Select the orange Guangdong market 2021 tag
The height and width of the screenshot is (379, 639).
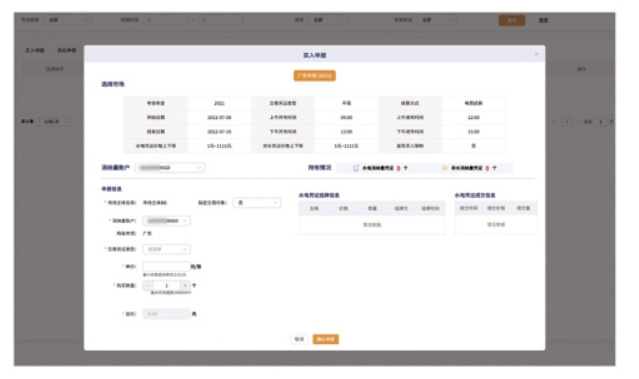314,76
